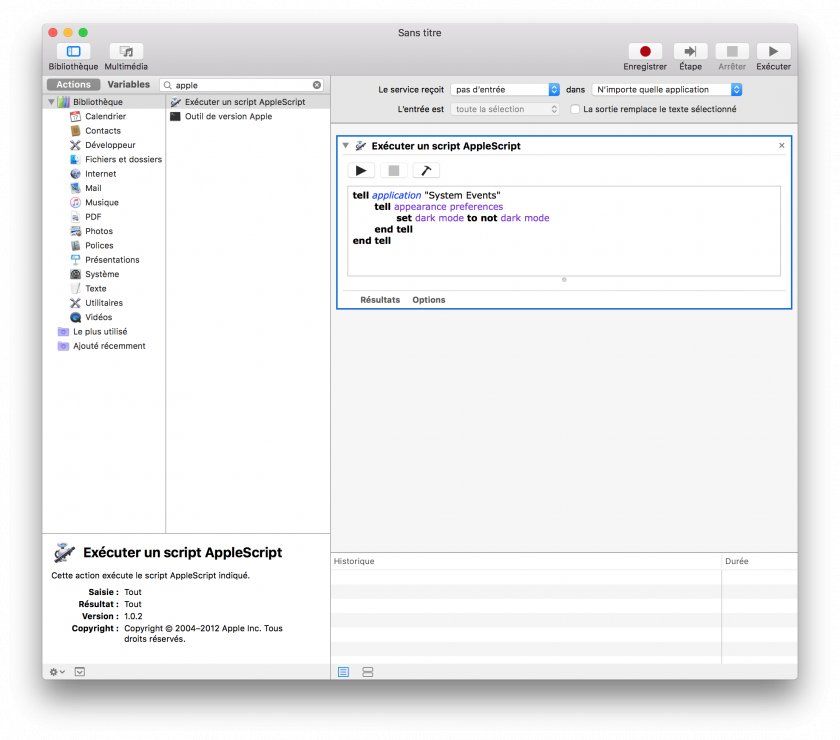This screenshot has height=740, width=840.
Task: Select 'Outil de version Apple' action
Action: point(228,117)
